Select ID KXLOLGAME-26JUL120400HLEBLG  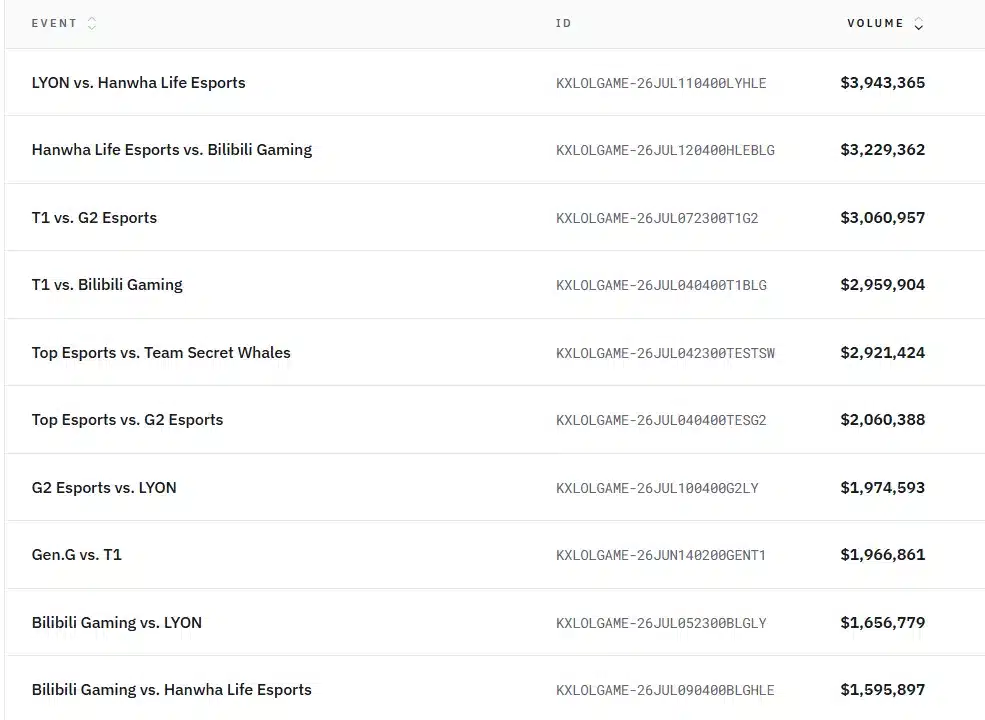(x=665, y=151)
